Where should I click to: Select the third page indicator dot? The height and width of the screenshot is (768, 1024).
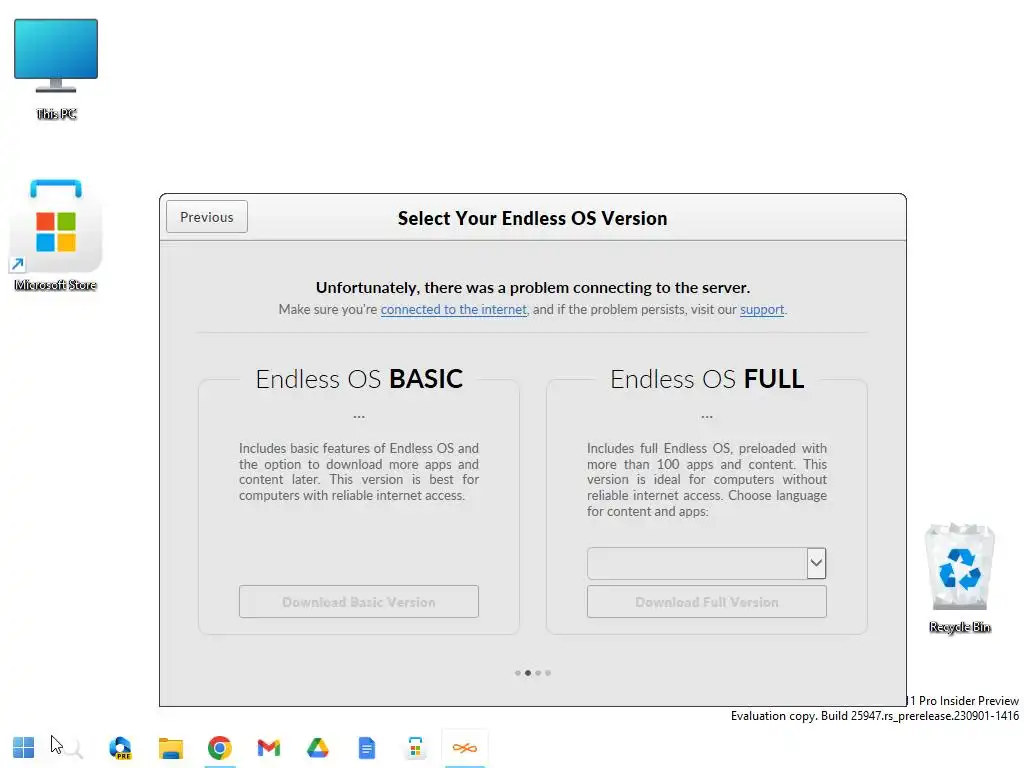pyautogui.click(x=538, y=673)
